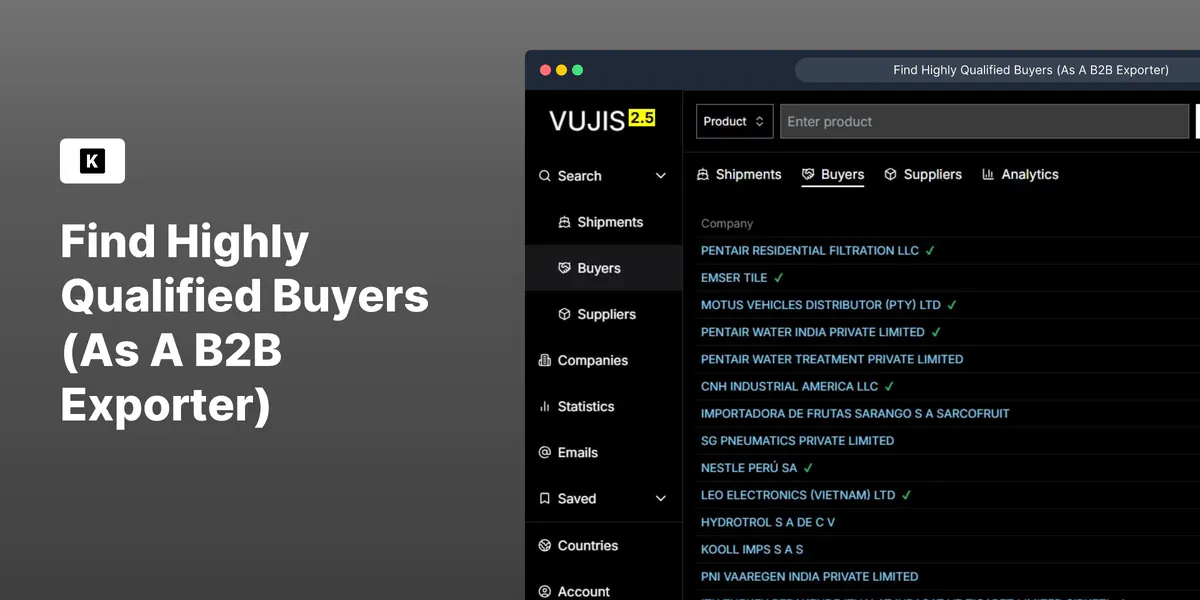Open Saved in the sidebar

point(576,498)
